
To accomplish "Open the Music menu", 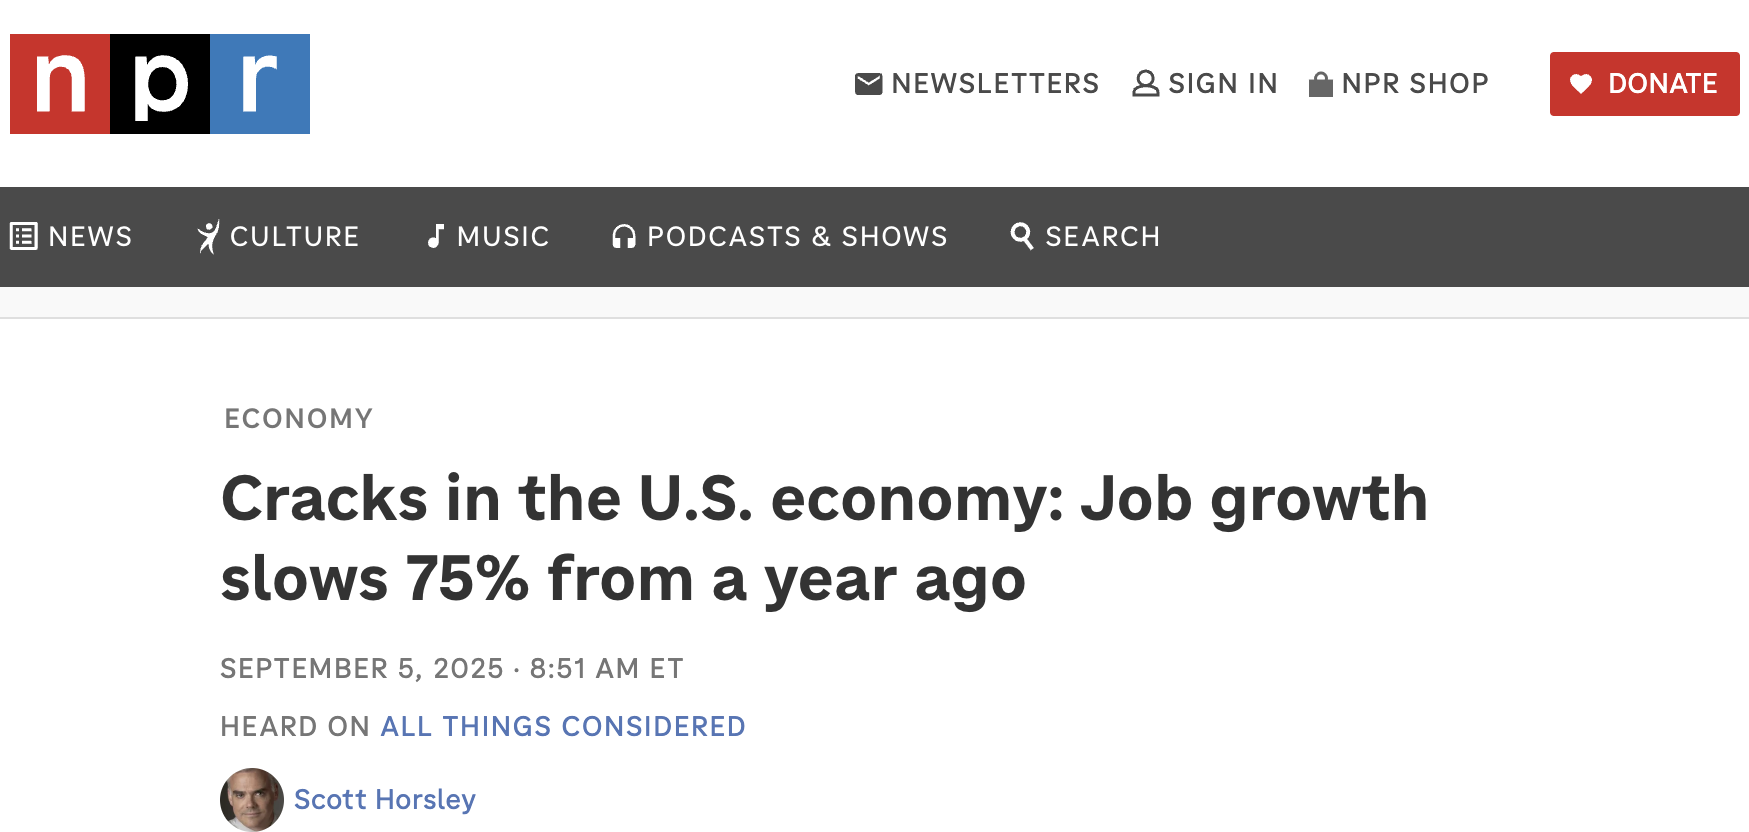I will pos(502,236).
